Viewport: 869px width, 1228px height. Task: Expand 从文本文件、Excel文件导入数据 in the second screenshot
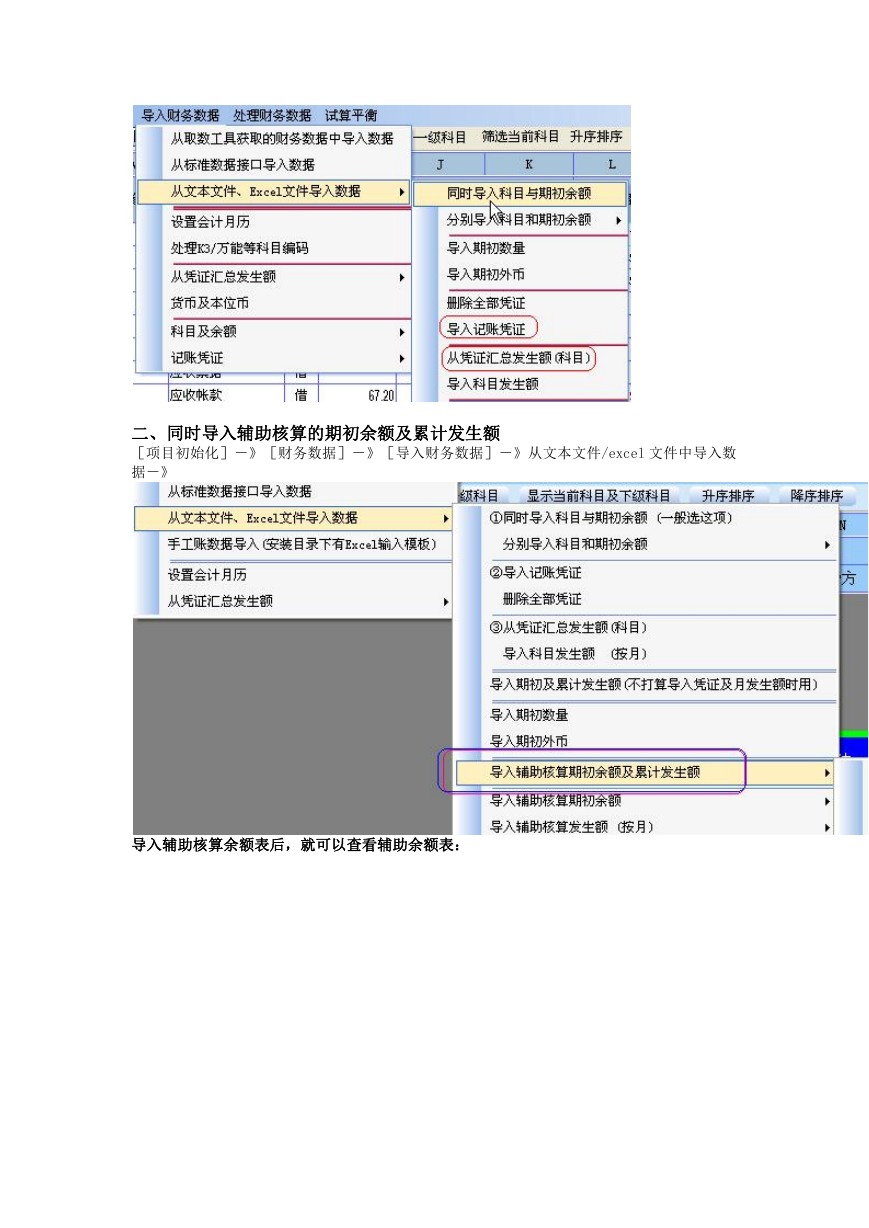click(x=292, y=518)
